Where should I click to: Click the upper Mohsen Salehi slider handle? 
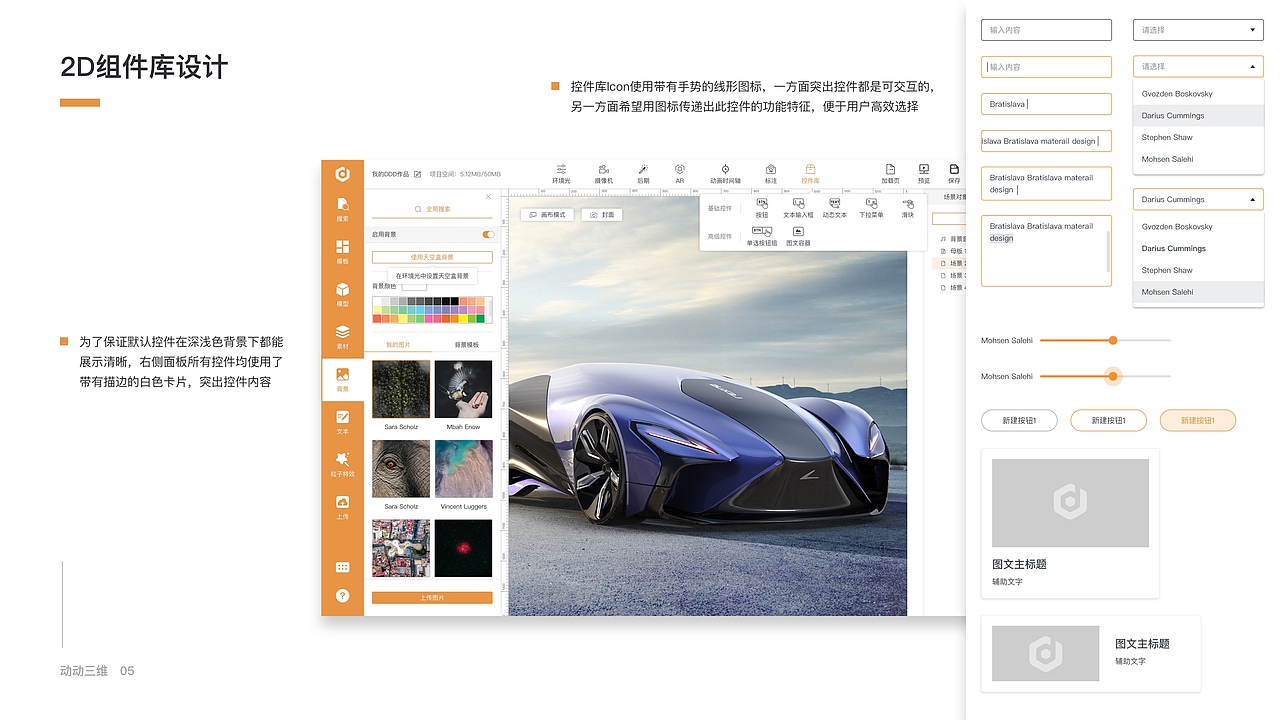[1113, 340]
